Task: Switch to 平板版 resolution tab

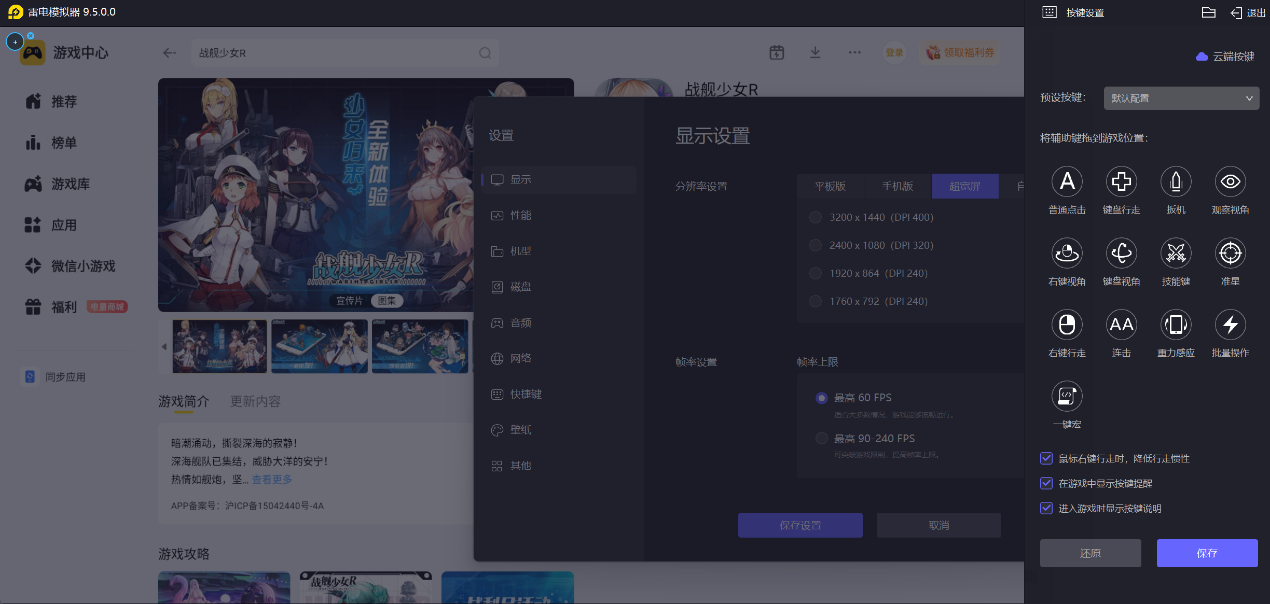Action: coord(830,186)
